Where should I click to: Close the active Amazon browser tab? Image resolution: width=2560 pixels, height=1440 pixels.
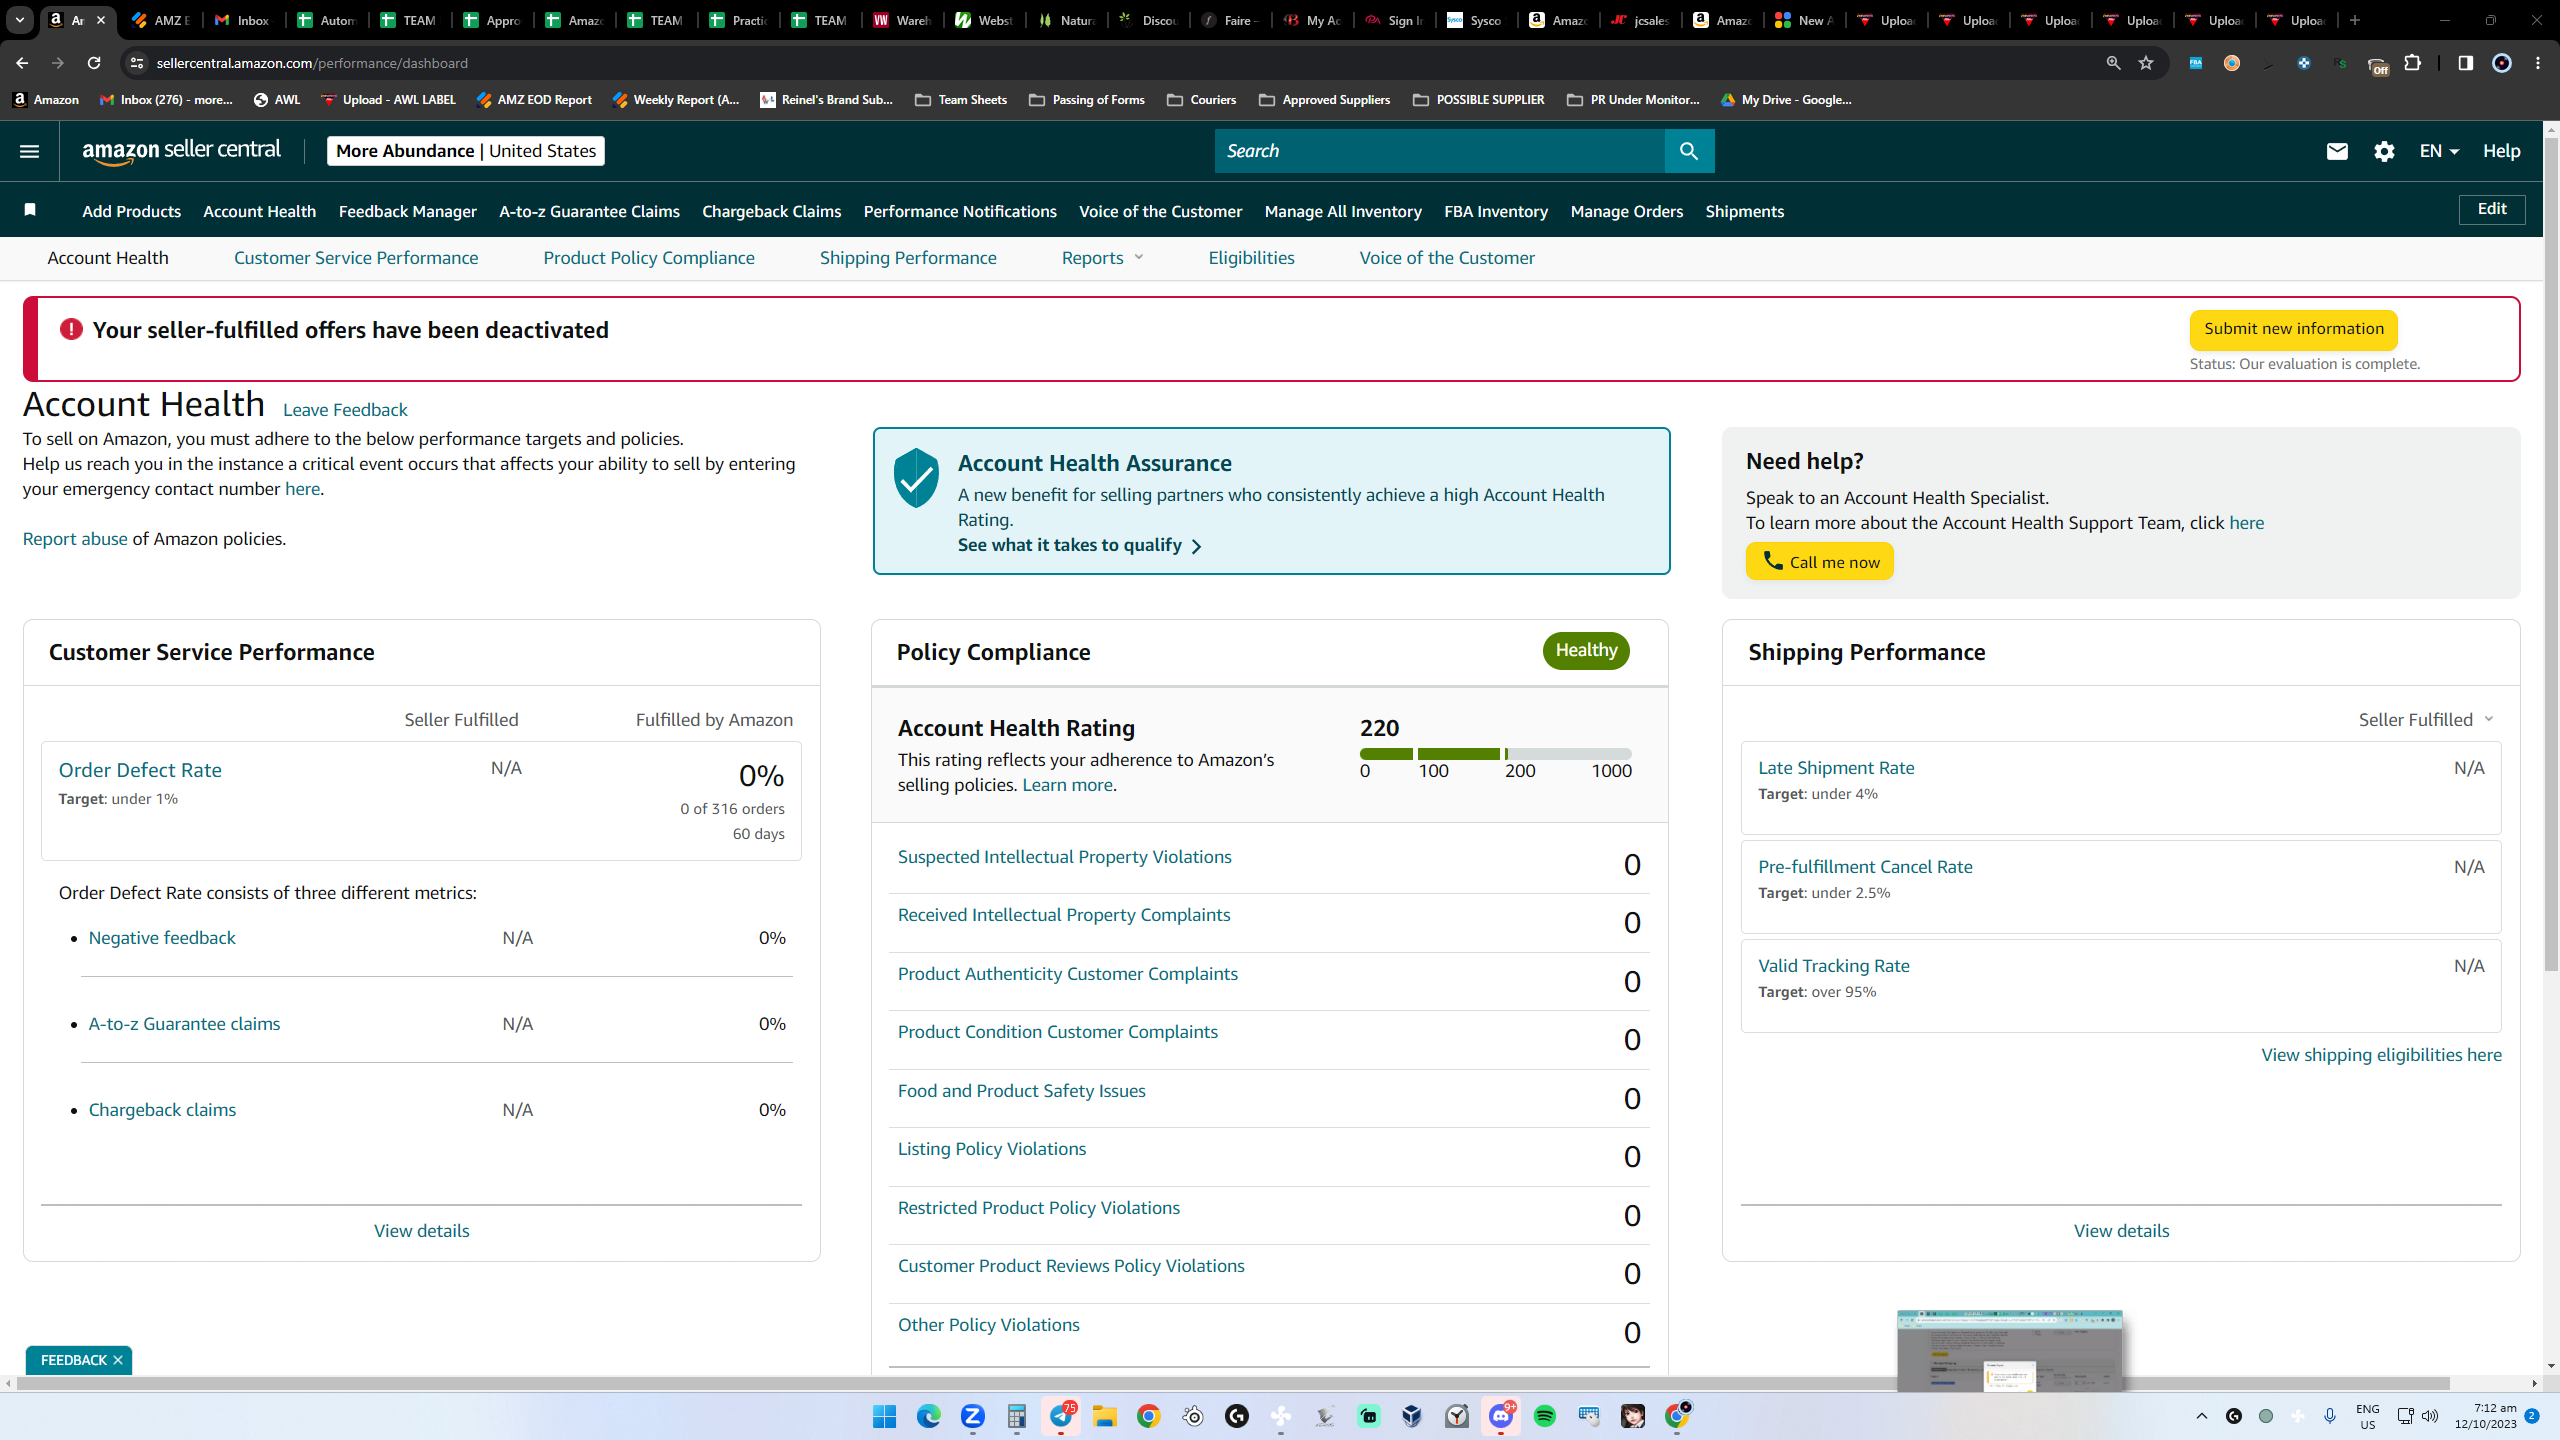101,20
